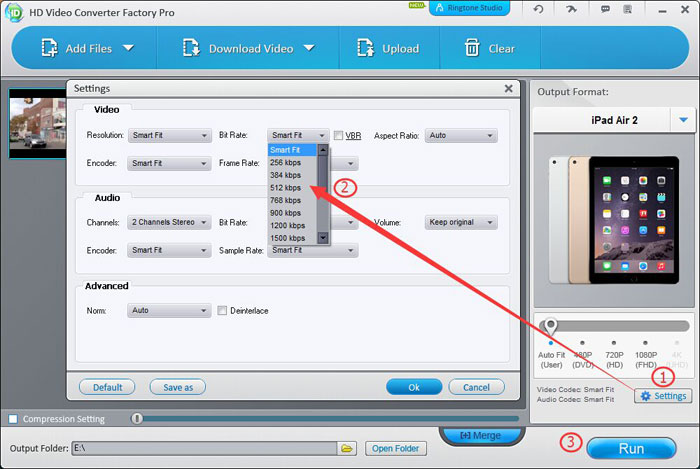Click the Output Folder path field
Screen dimensions: 700x469
click(x=204, y=448)
